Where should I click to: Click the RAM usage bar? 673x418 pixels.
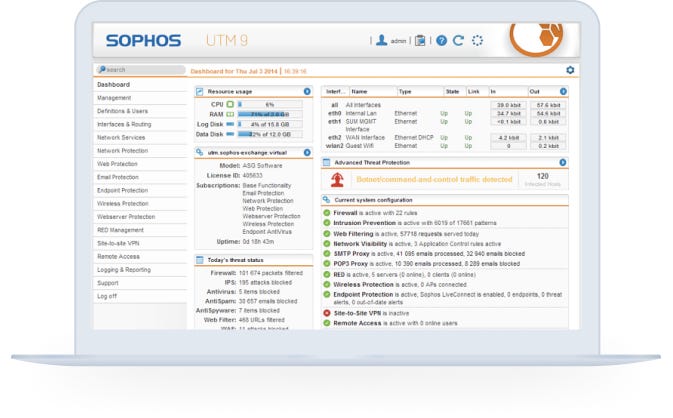[270, 114]
